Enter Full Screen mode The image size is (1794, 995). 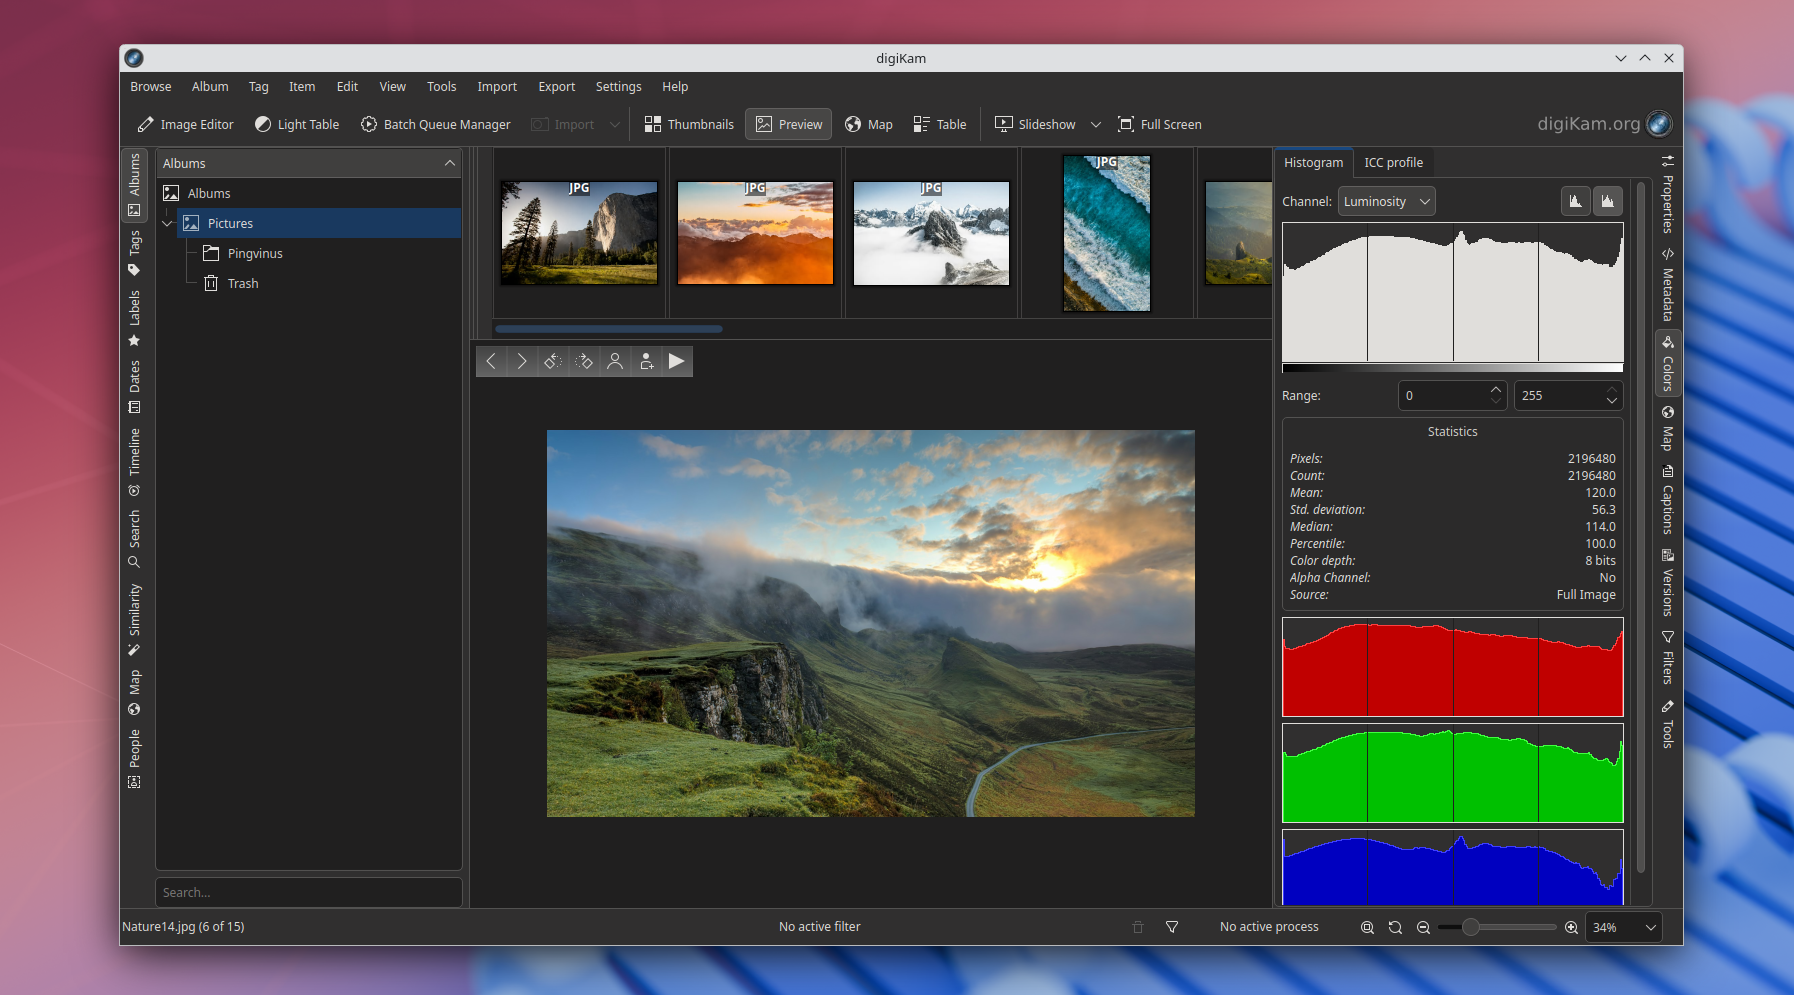click(x=1160, y=124)
